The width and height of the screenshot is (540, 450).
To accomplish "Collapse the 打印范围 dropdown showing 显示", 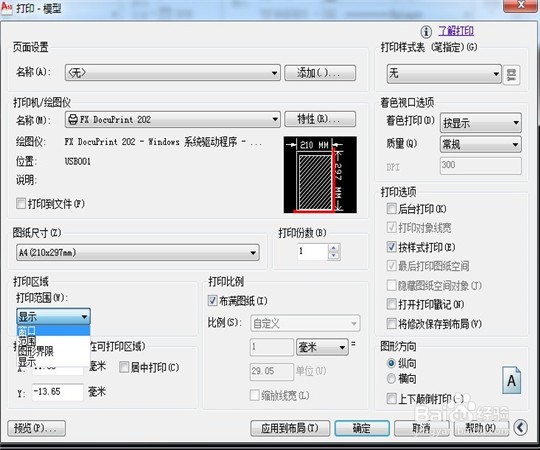I will pos(54,316).
